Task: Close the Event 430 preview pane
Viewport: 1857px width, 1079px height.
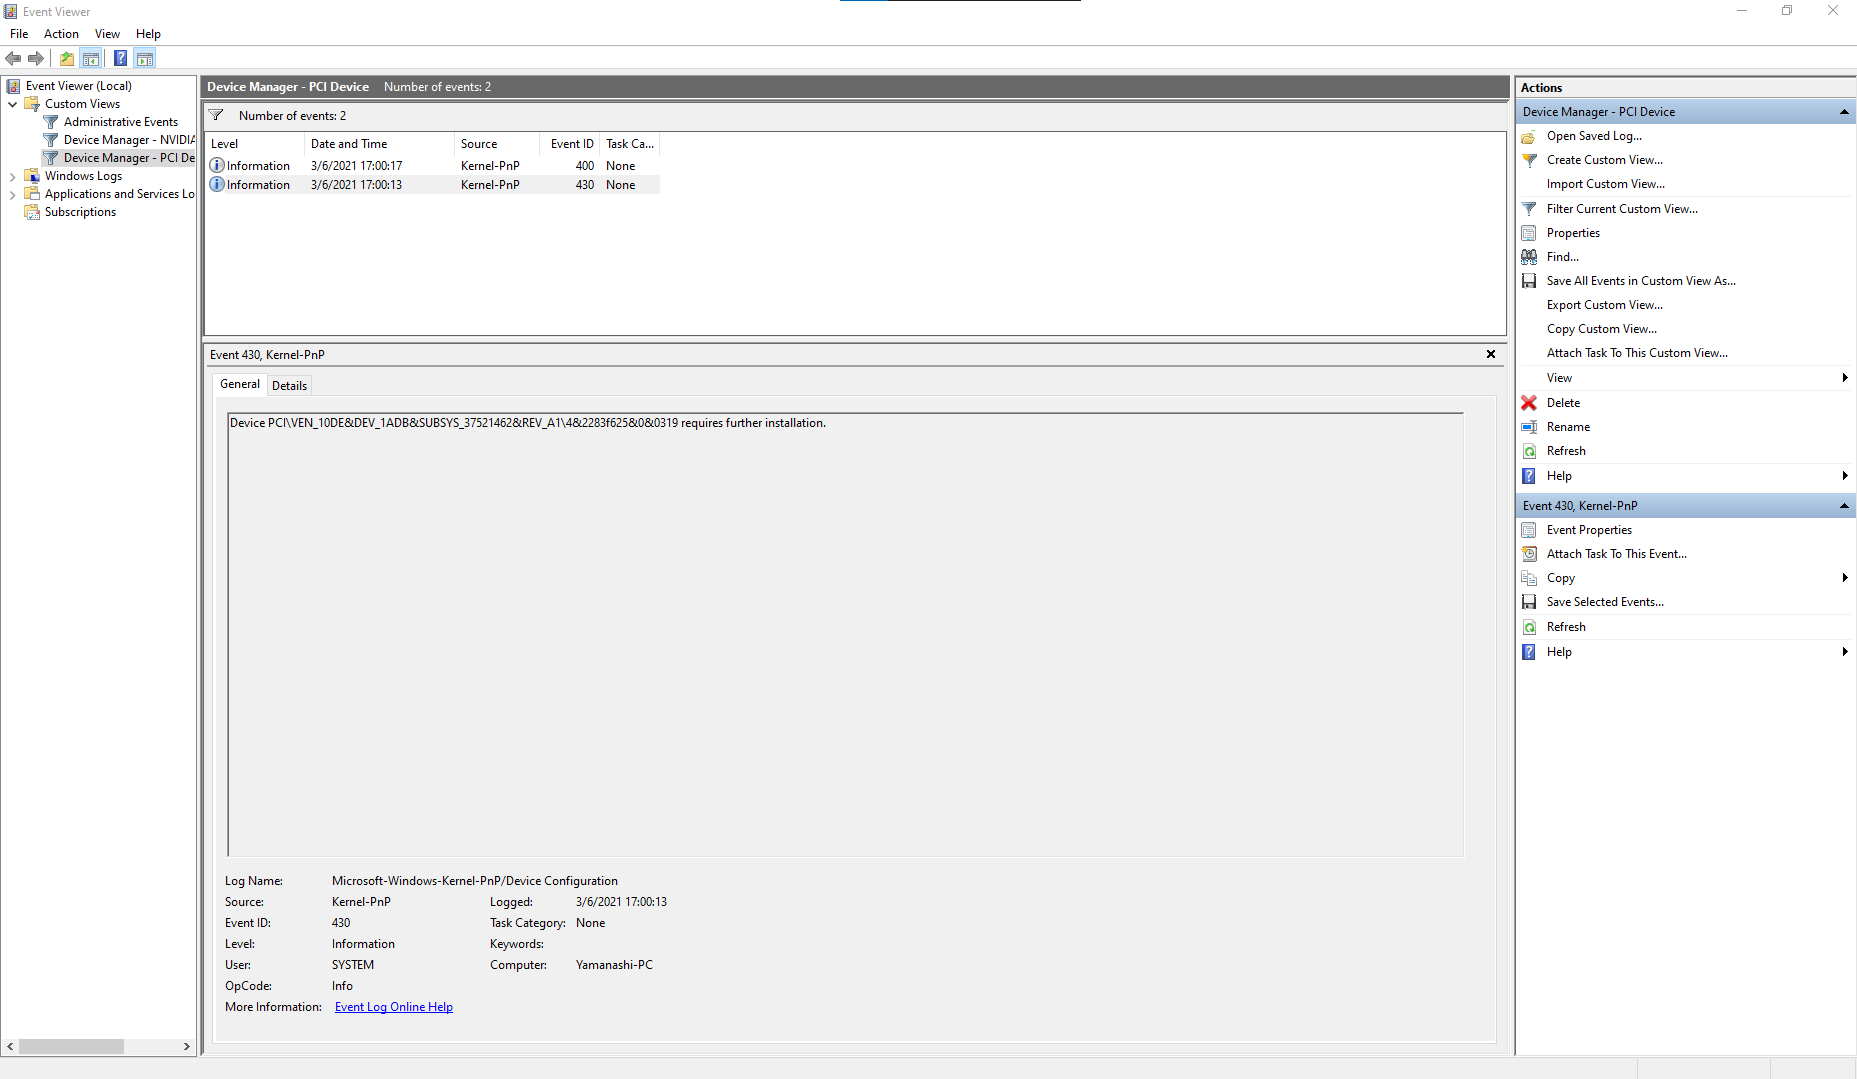Action: pos(1491,354)
